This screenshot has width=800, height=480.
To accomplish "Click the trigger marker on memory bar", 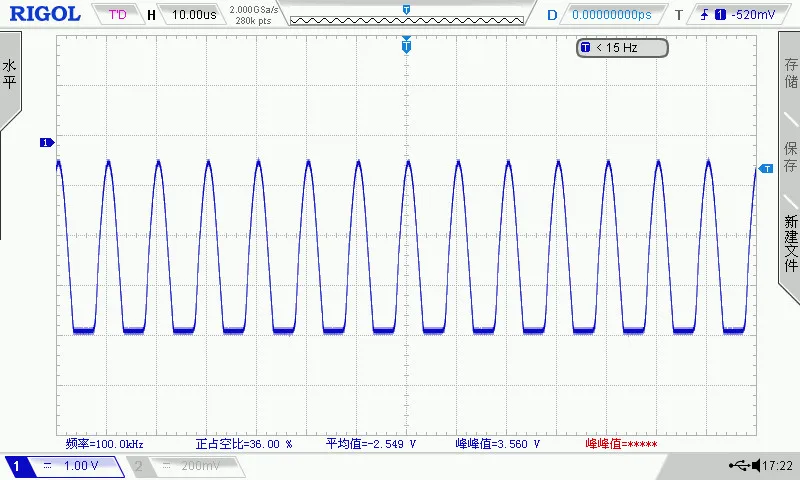I will click(406, 10).
